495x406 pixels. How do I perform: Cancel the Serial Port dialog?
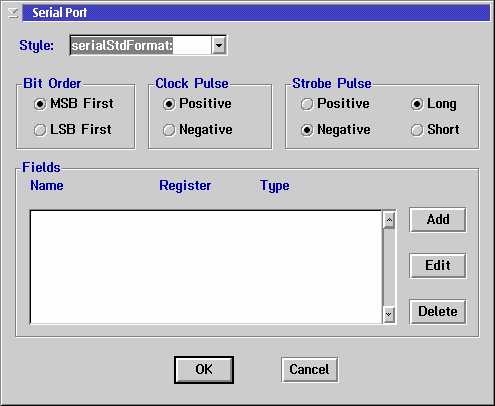tap(309, 370)
